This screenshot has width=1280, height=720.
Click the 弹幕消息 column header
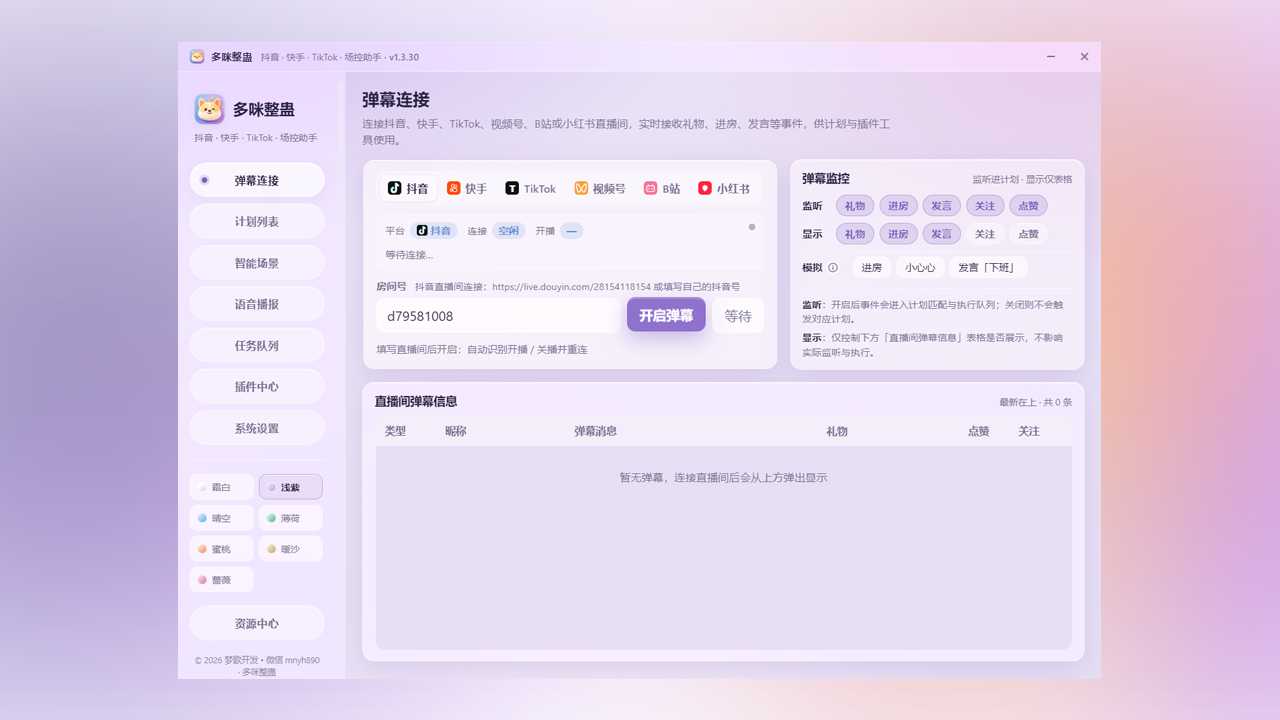595,431
